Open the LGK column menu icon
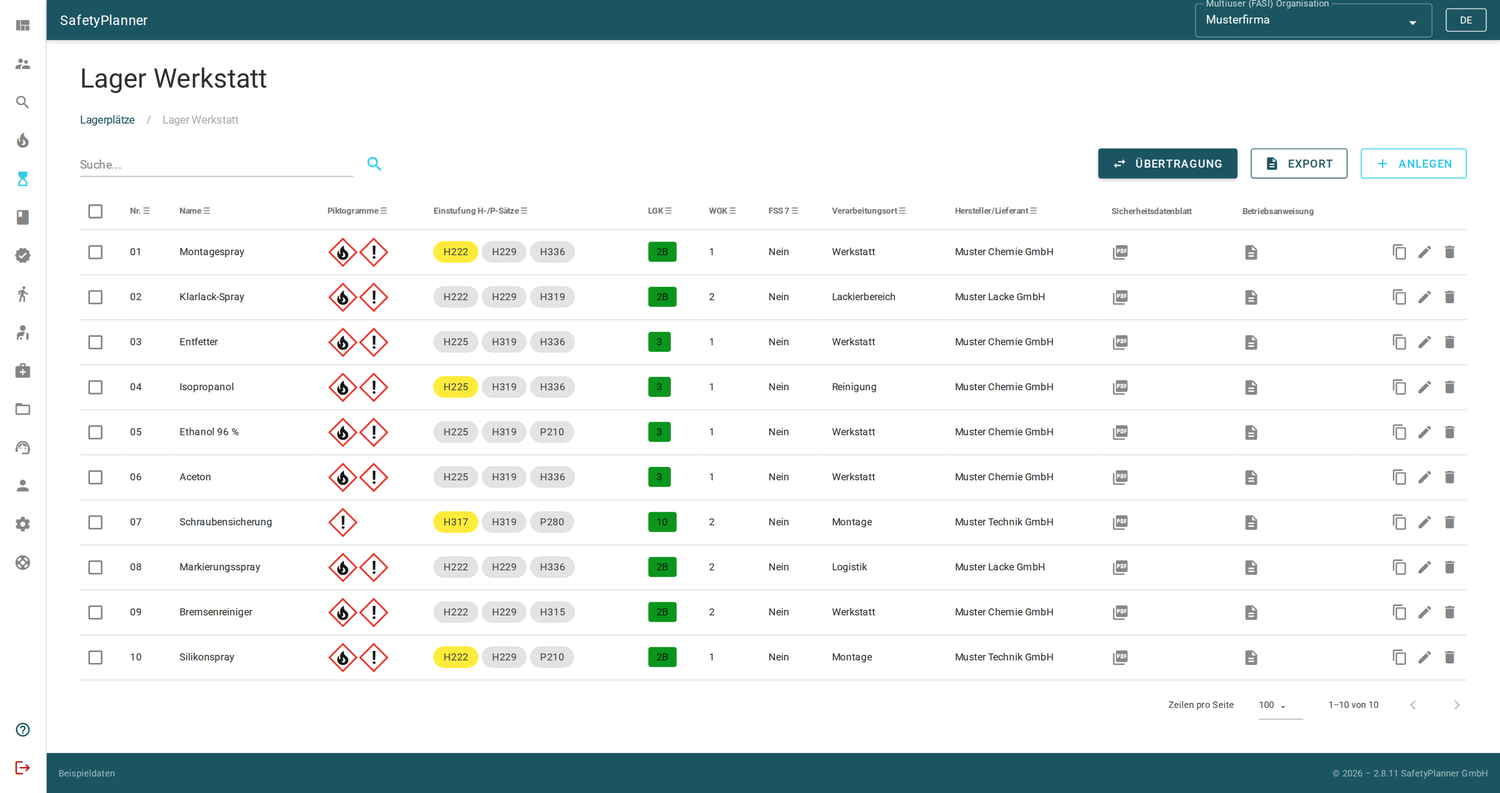Screen dimensions: 1500x793 [669, 211]
